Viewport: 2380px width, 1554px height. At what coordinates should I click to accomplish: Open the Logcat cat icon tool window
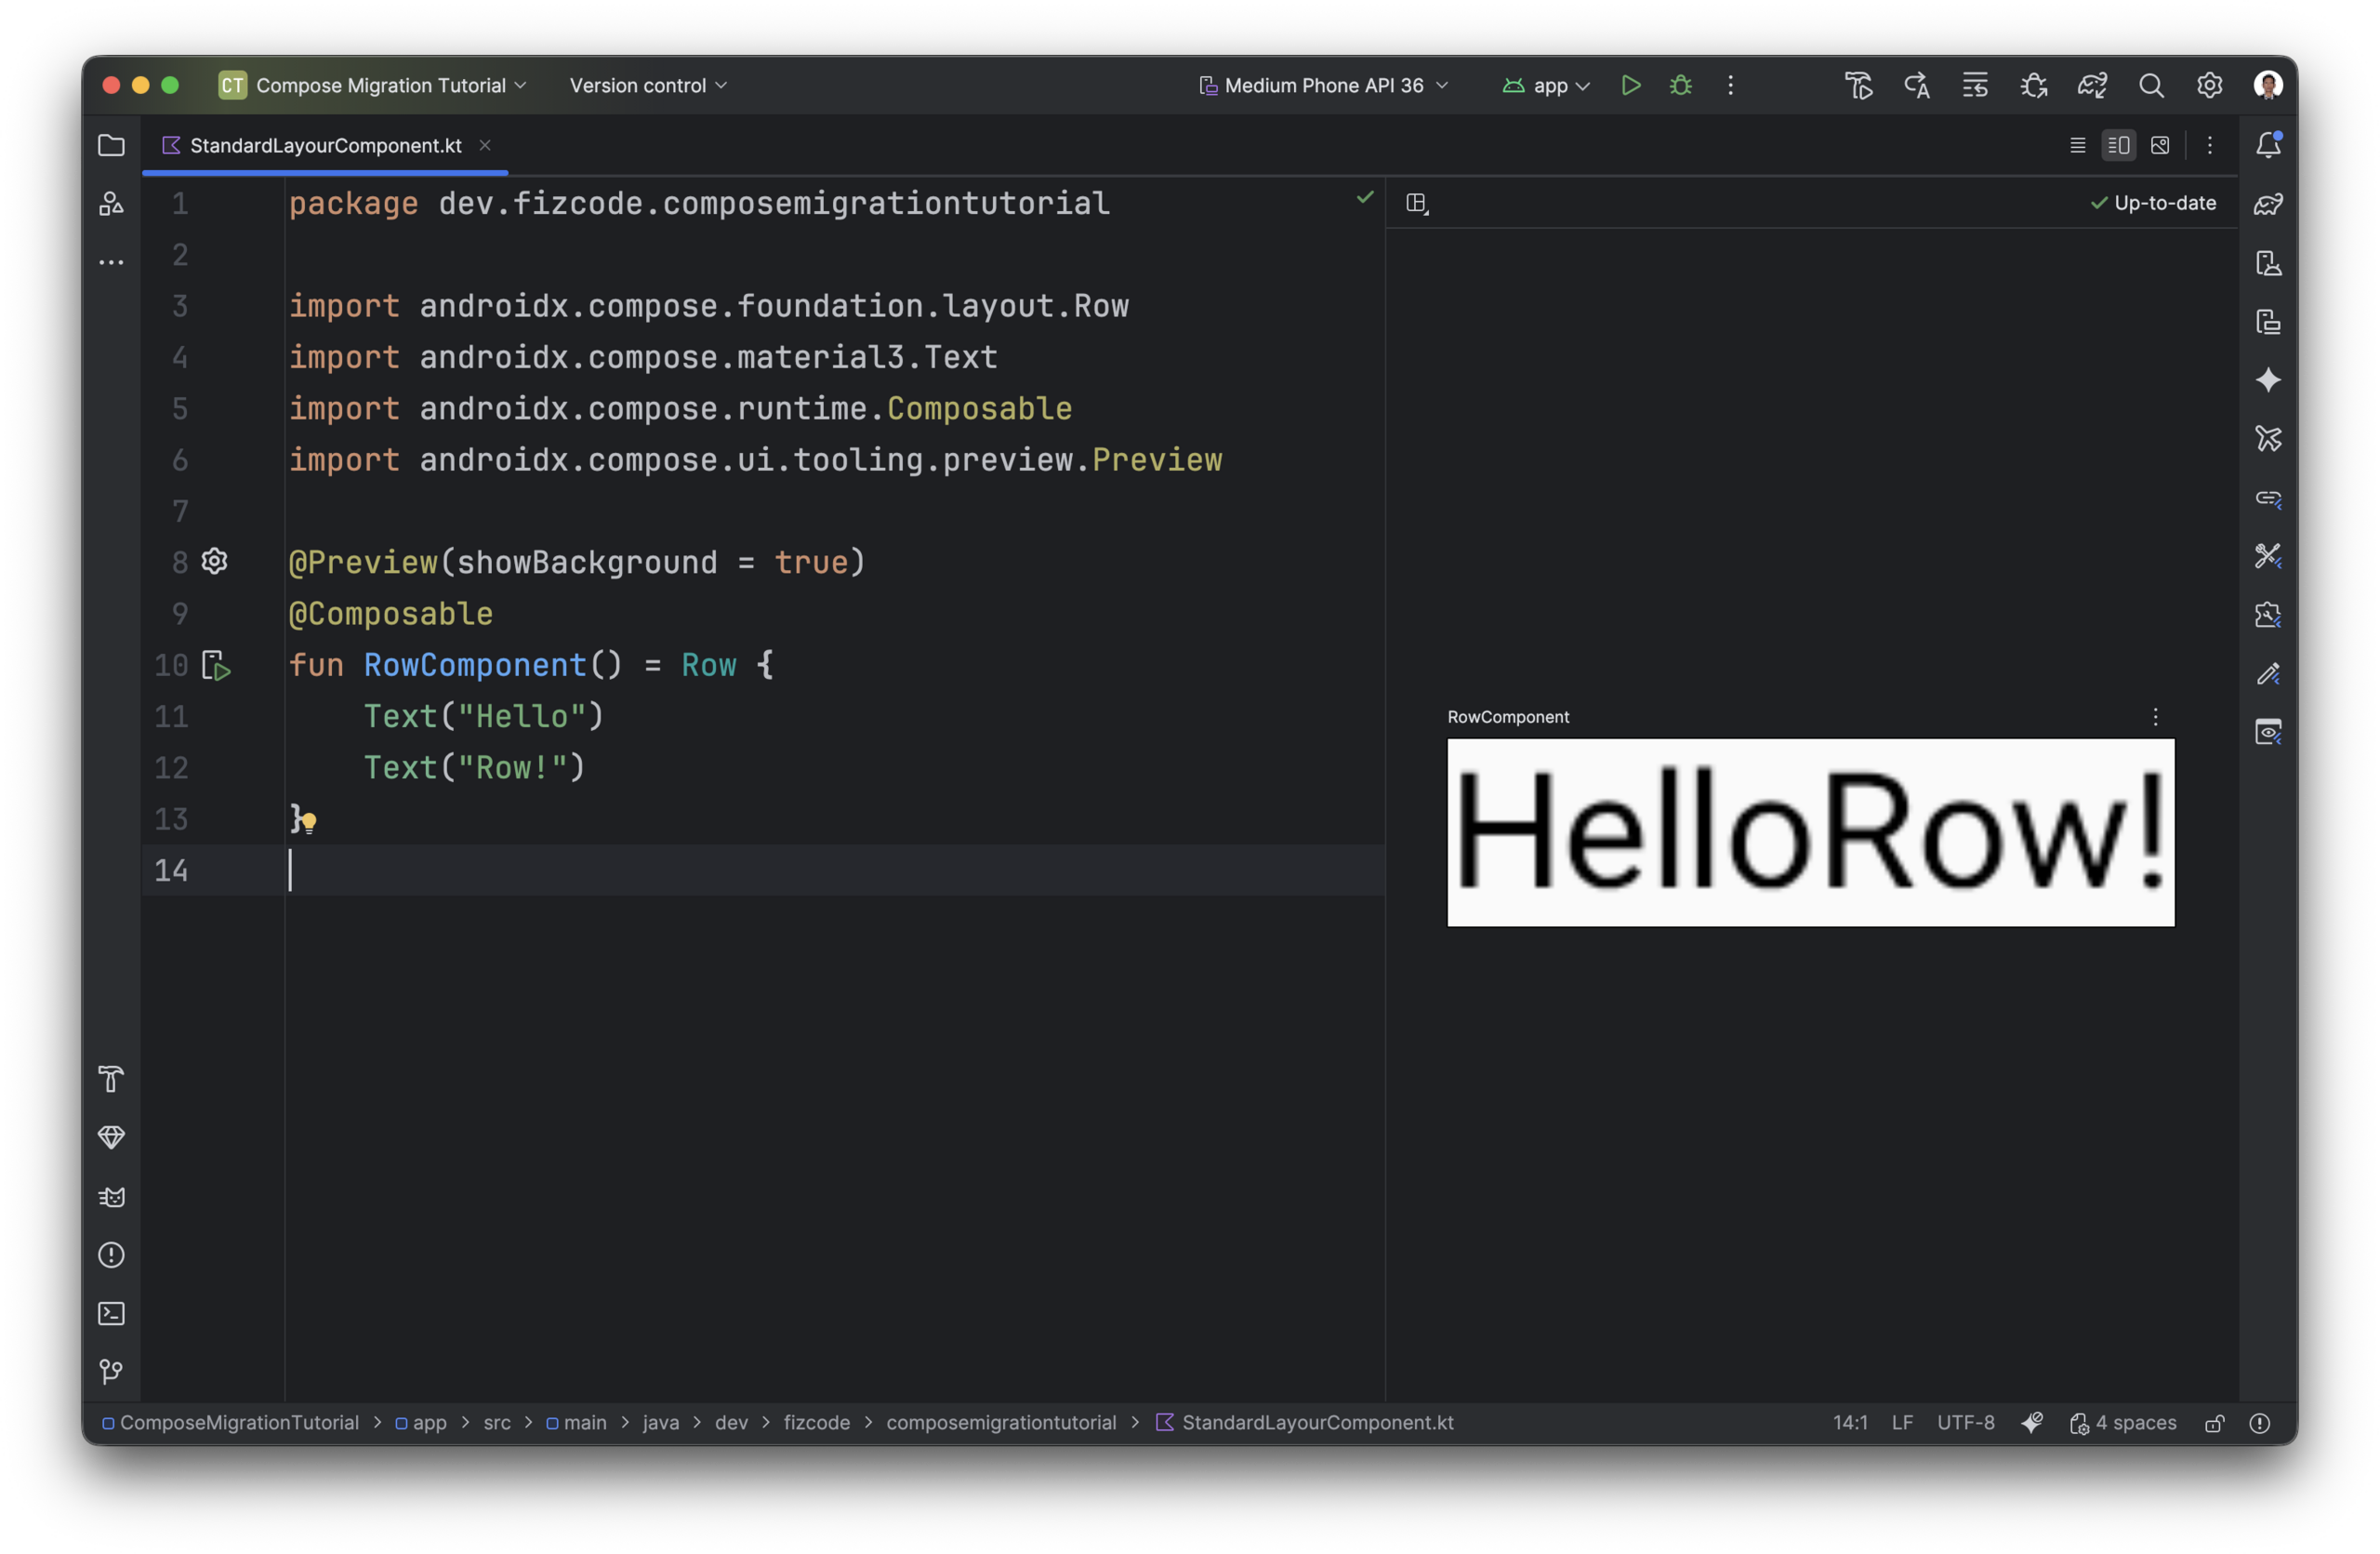pos(111,1196)
